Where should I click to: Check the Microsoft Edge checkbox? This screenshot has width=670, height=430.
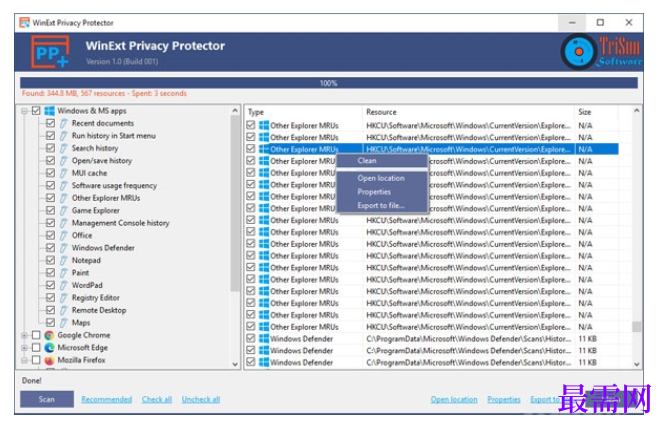pyautogui.click(x=36, y=348)
